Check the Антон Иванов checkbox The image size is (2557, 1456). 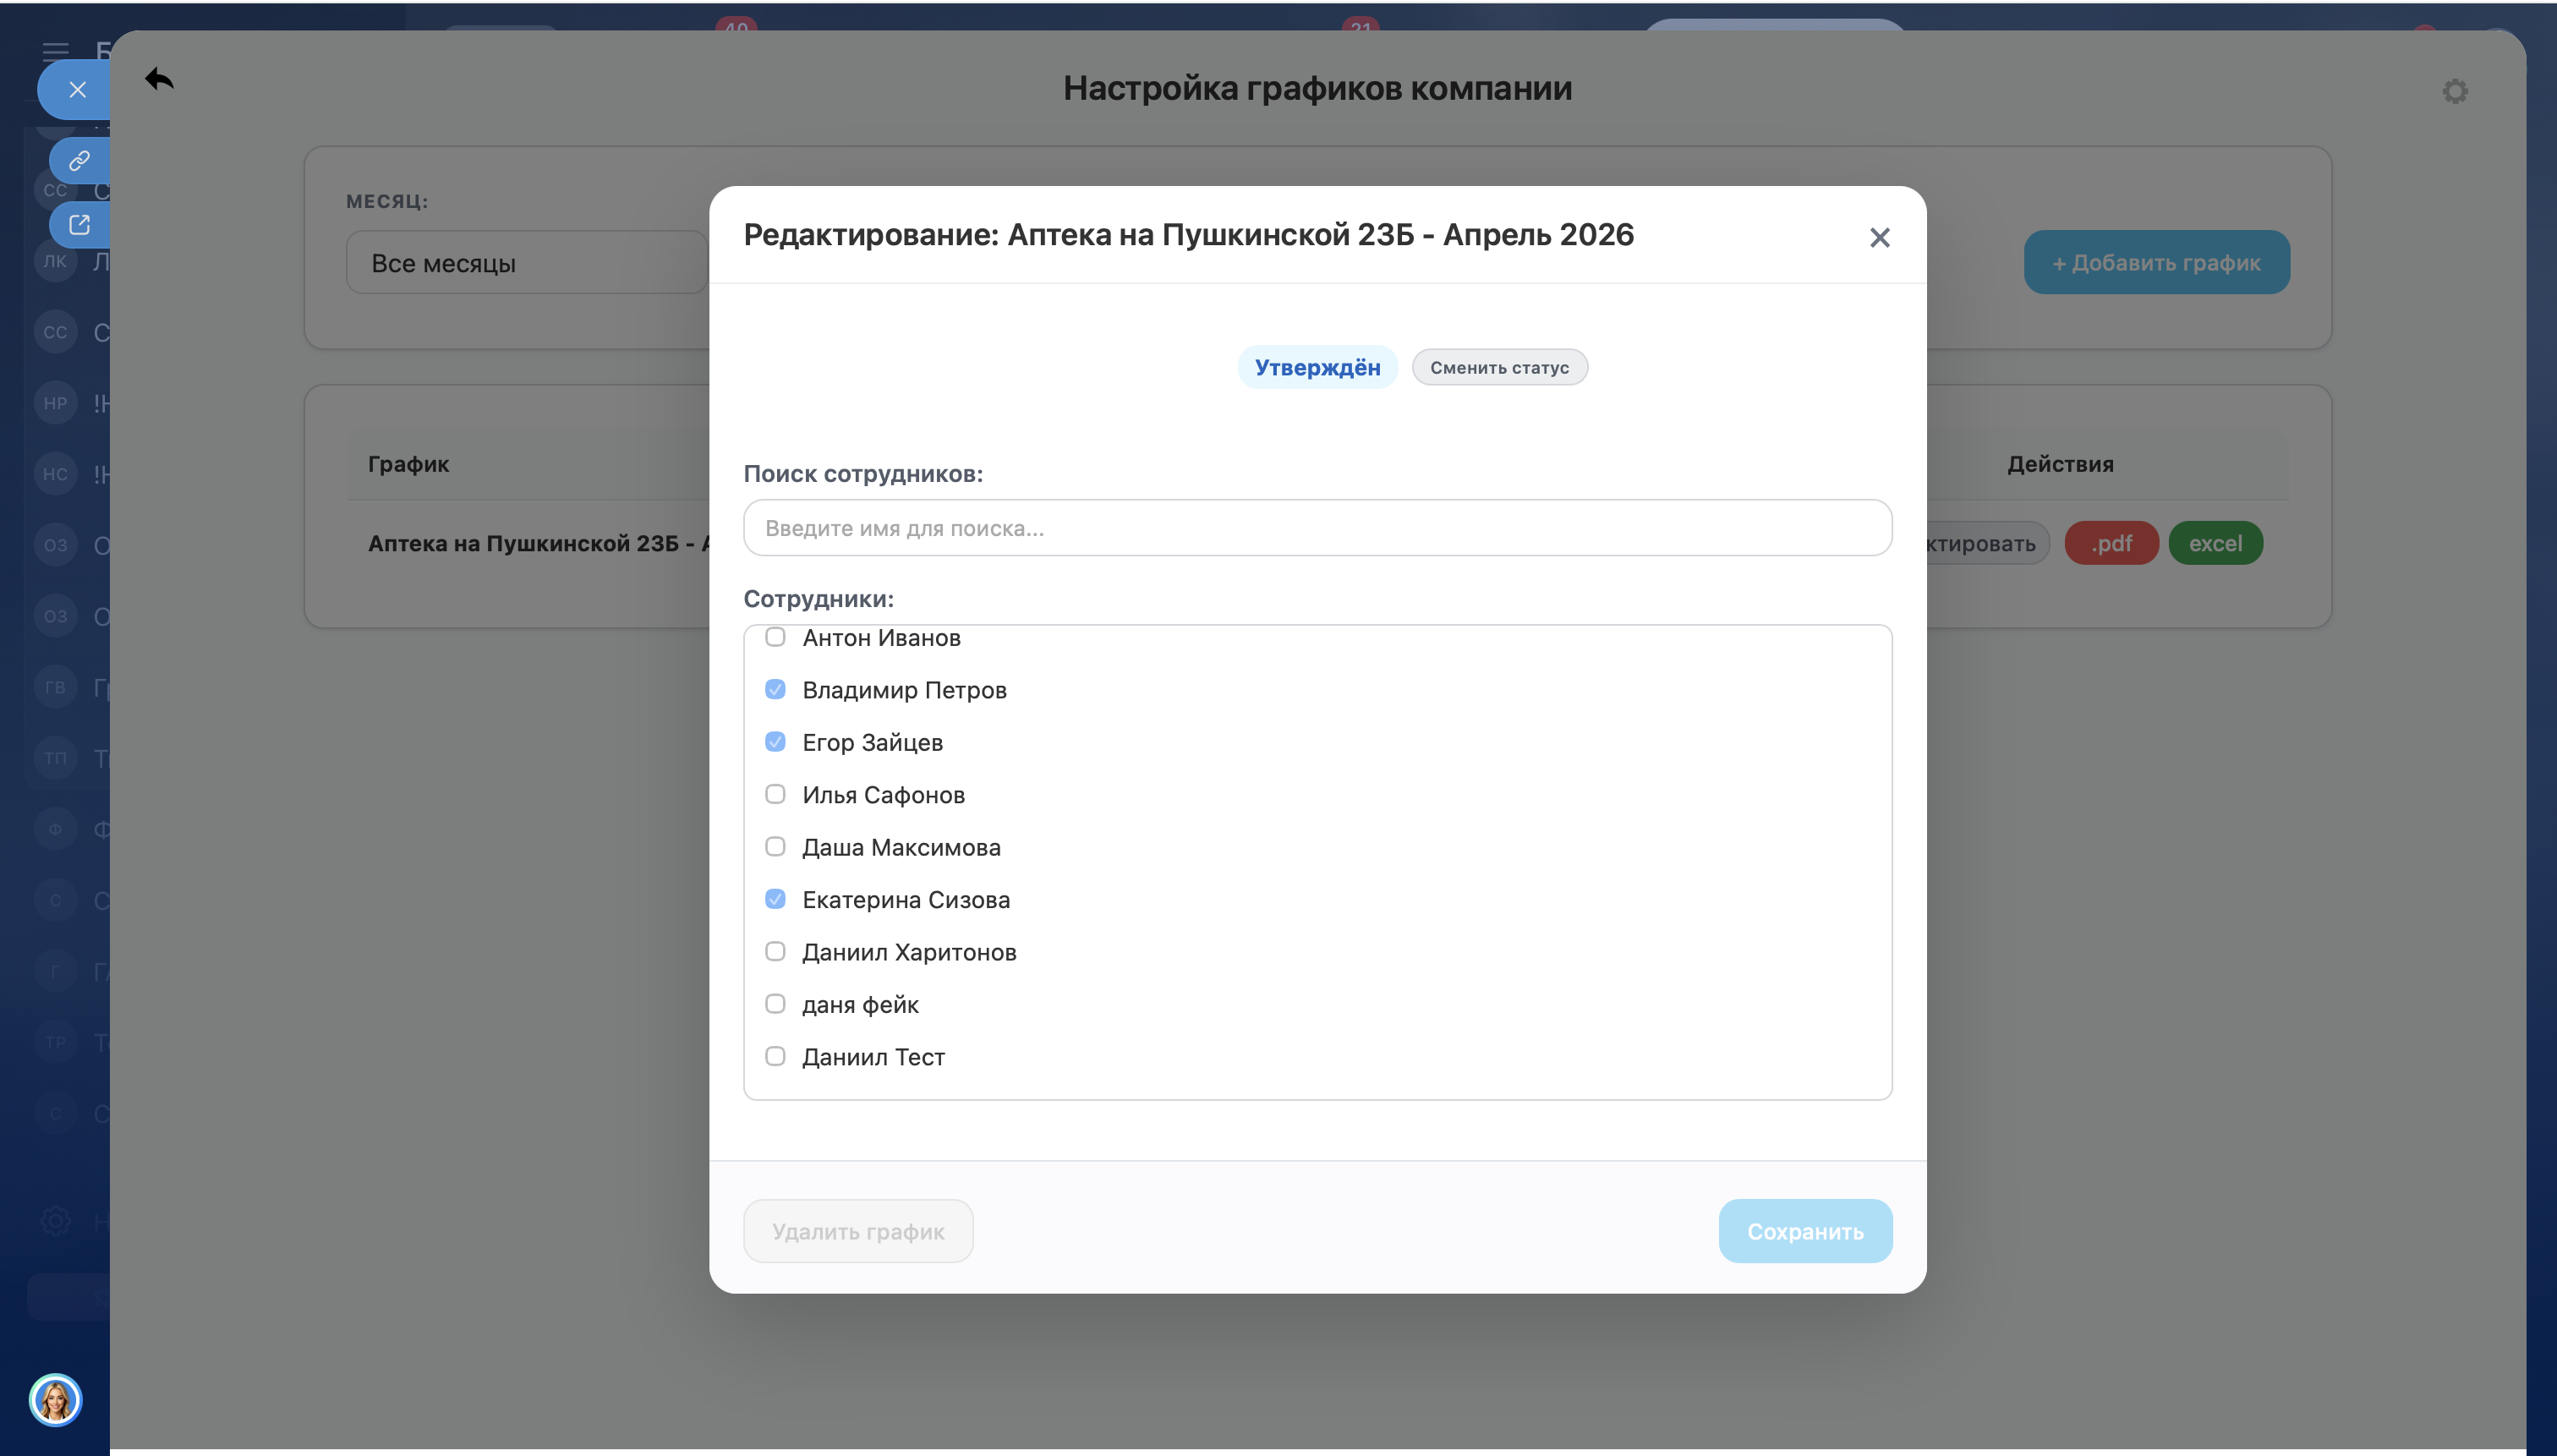775,637
